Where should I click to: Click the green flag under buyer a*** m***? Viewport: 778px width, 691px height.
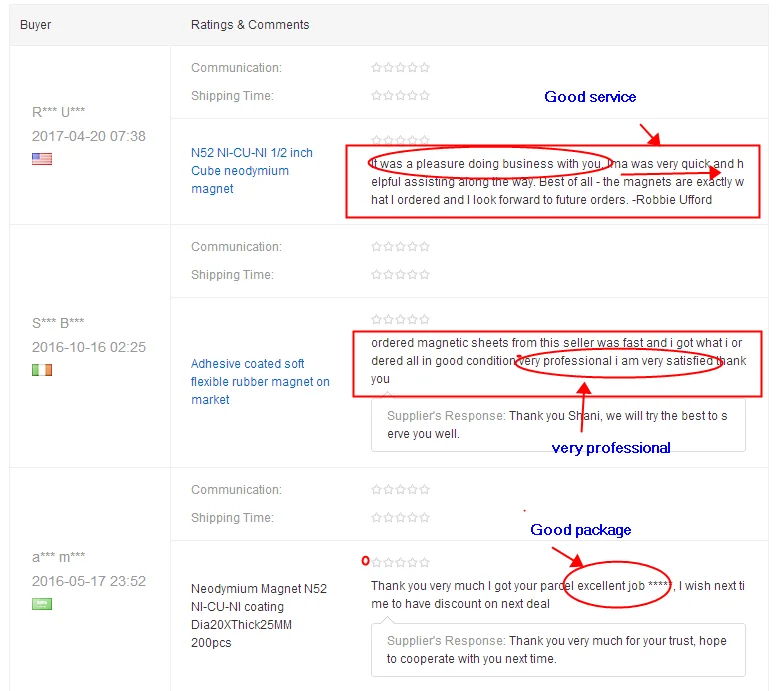click(x=42, y=604)
